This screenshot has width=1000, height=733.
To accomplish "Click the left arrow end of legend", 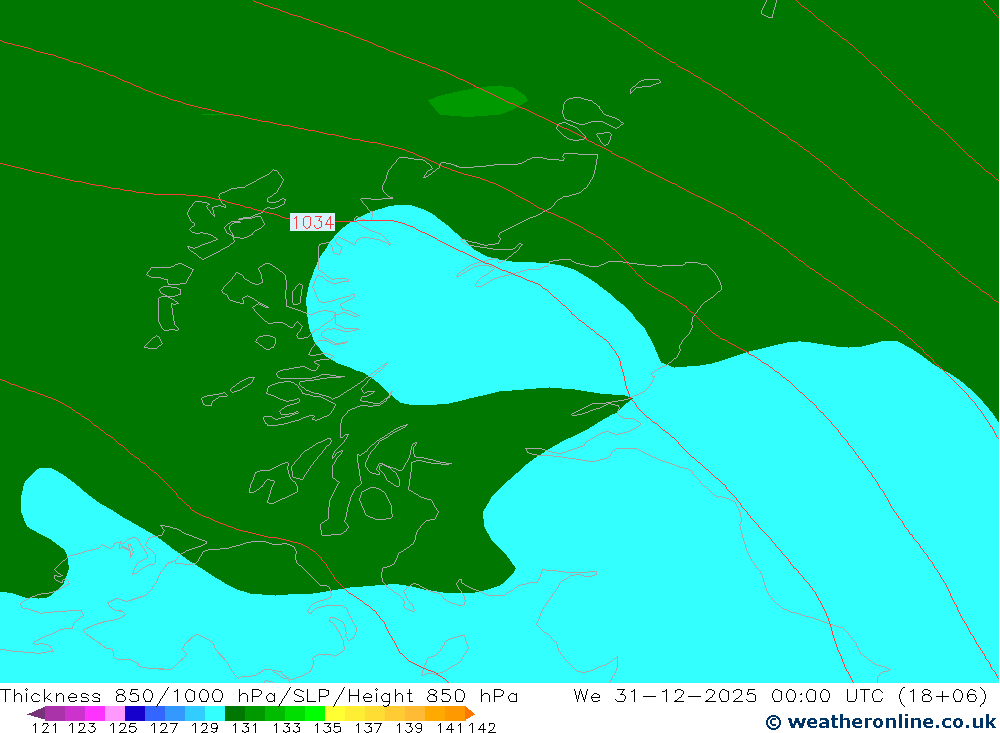I will click(36, 713).
